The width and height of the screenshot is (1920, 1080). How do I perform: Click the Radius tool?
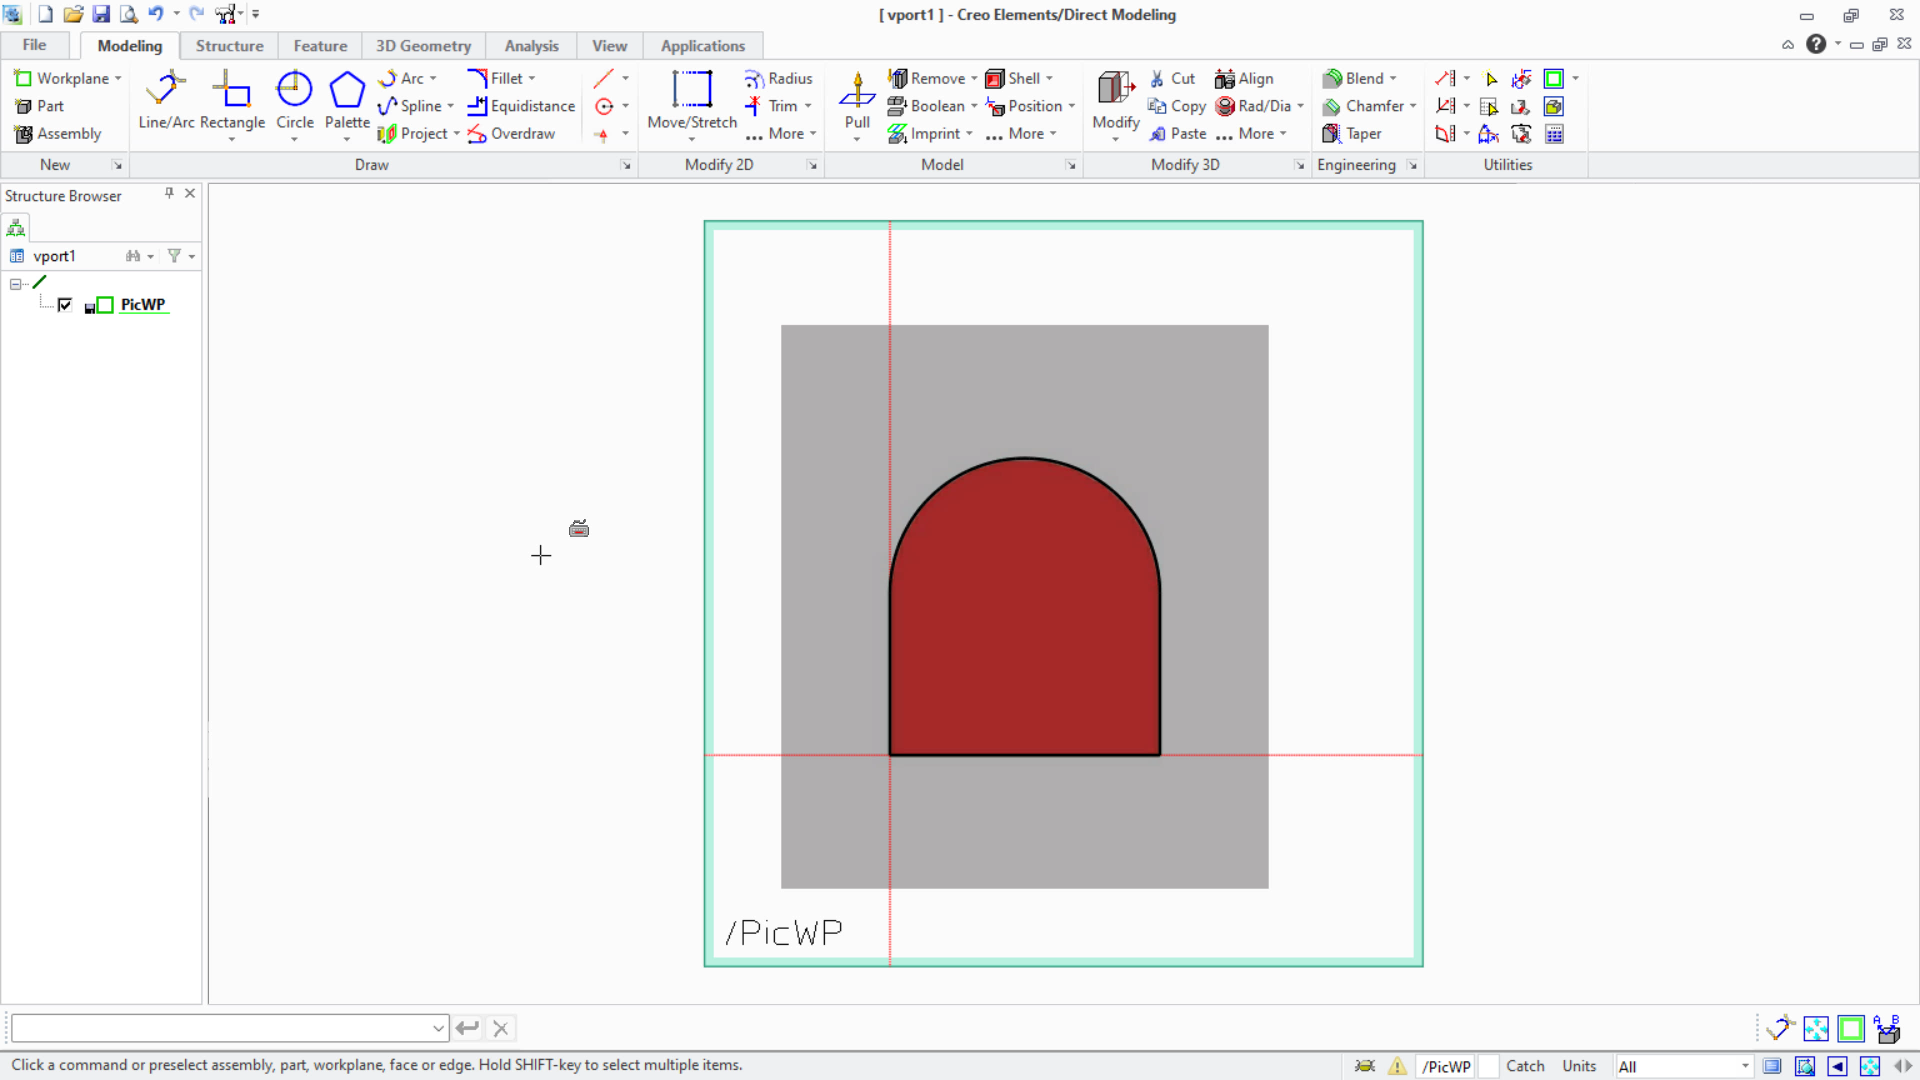[x=779, y=79]
